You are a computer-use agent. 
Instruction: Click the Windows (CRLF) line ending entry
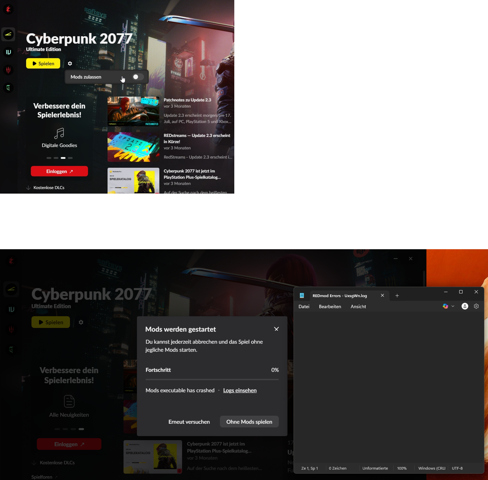click(432, 468)
